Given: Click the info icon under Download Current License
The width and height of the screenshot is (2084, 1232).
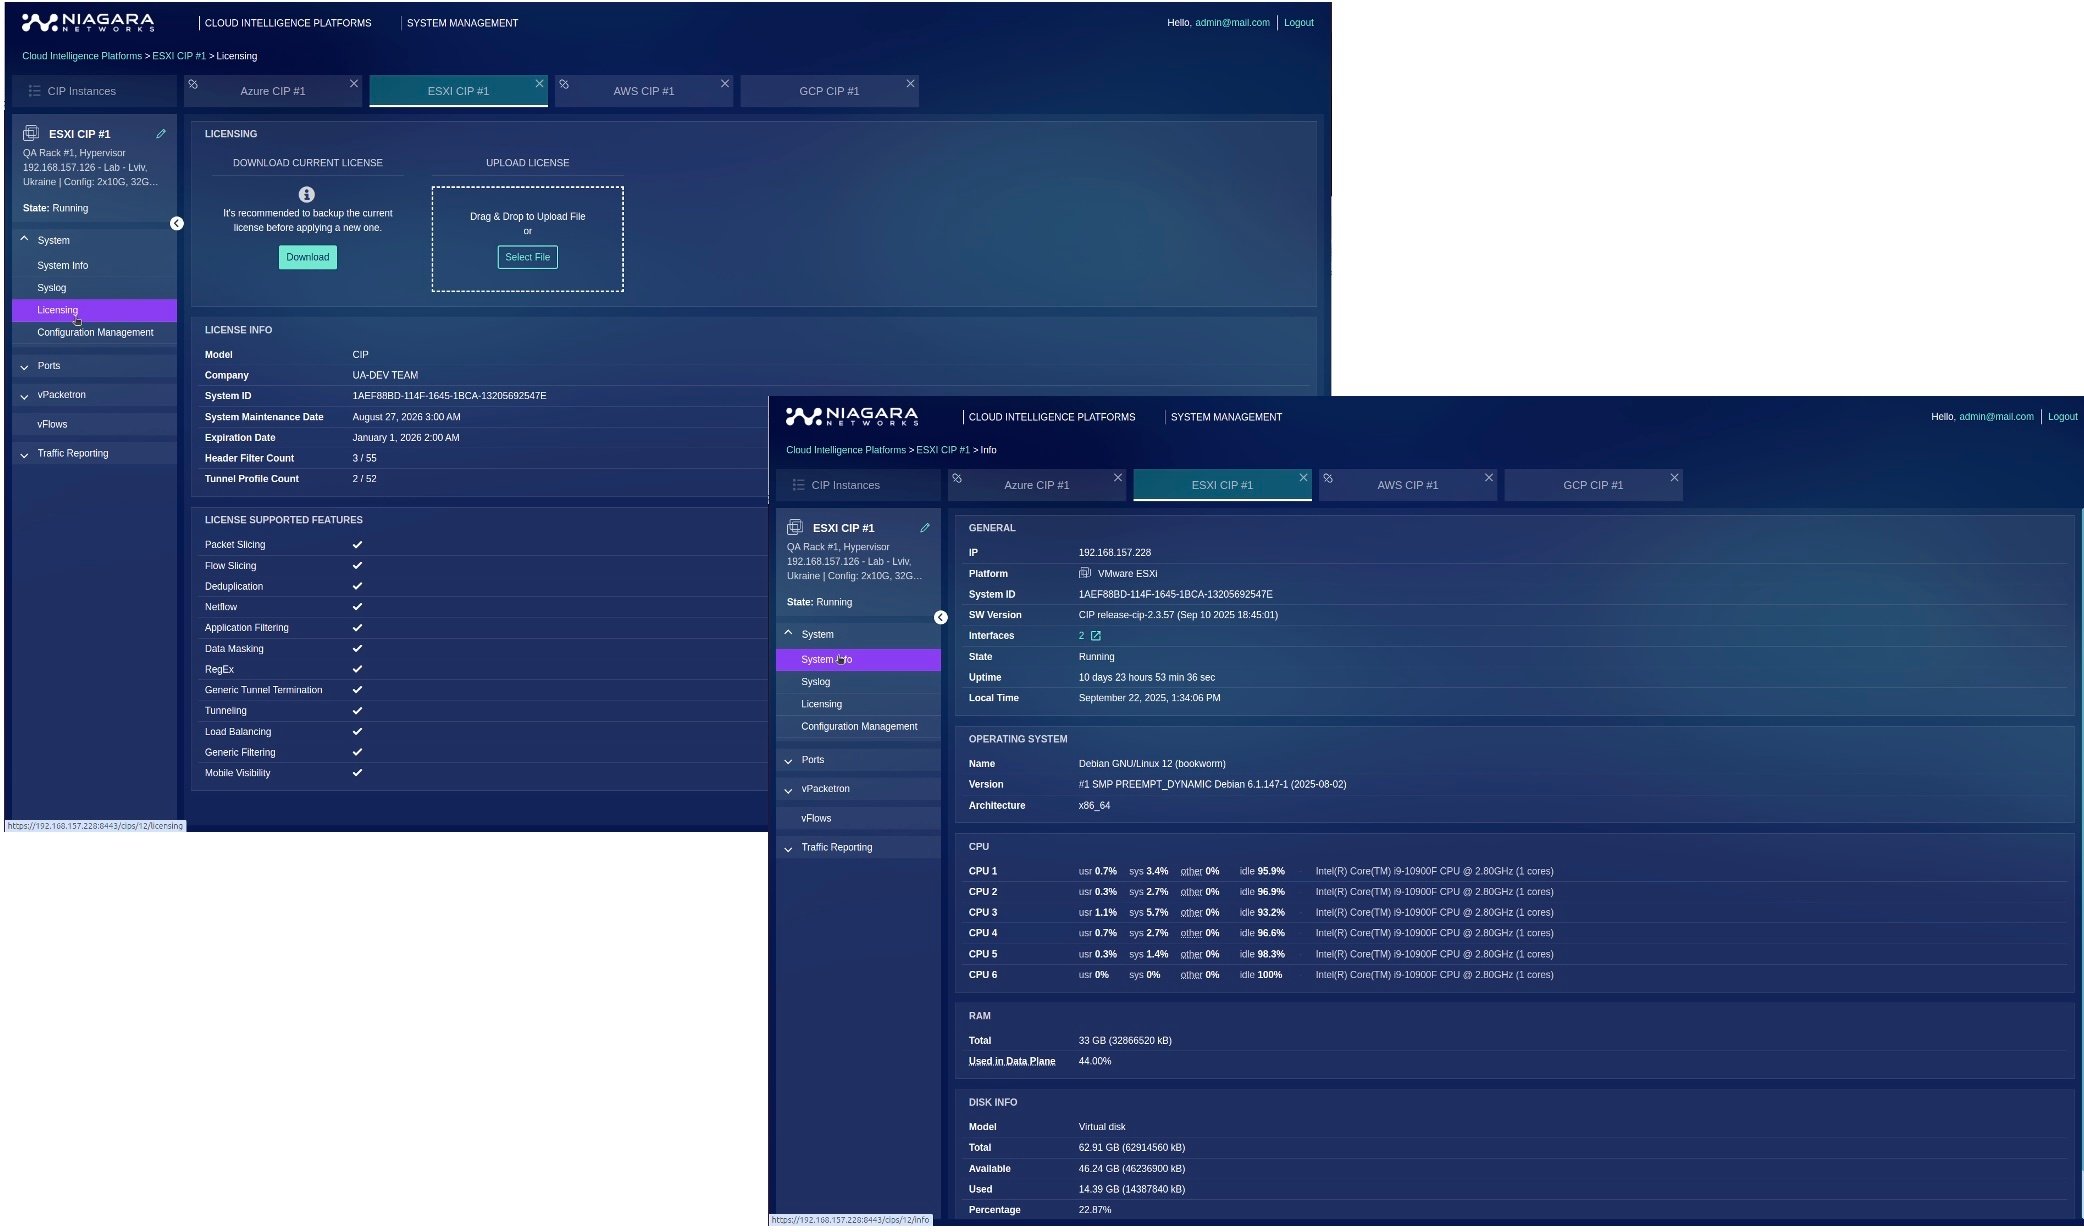Looking at the screenshot, I should (x=306, y=197).
